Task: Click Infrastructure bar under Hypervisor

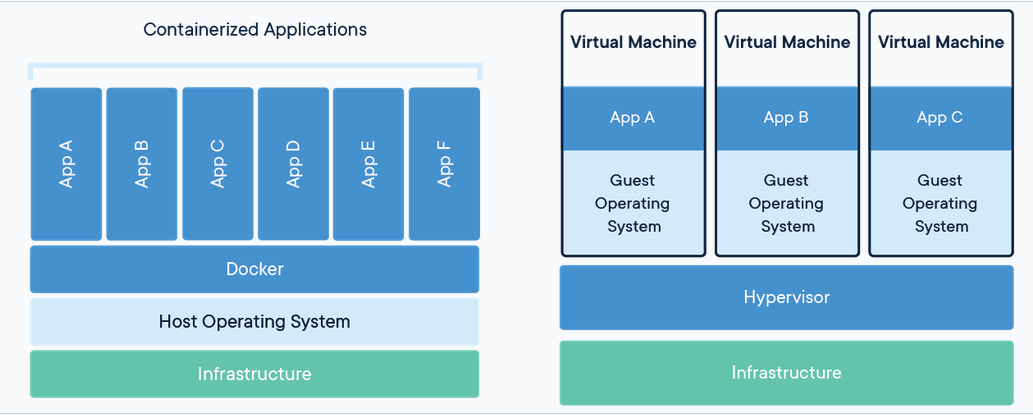Action: [x=787, y=373]
